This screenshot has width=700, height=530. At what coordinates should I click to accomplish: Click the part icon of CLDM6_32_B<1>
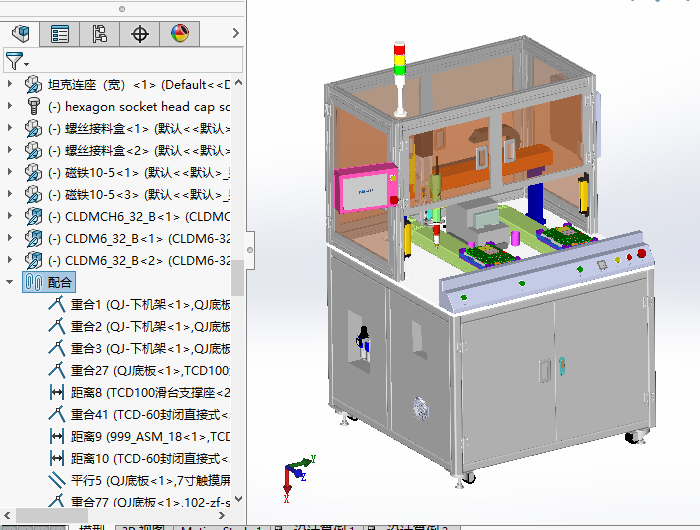pyautogui.click(x=33, y=238)
